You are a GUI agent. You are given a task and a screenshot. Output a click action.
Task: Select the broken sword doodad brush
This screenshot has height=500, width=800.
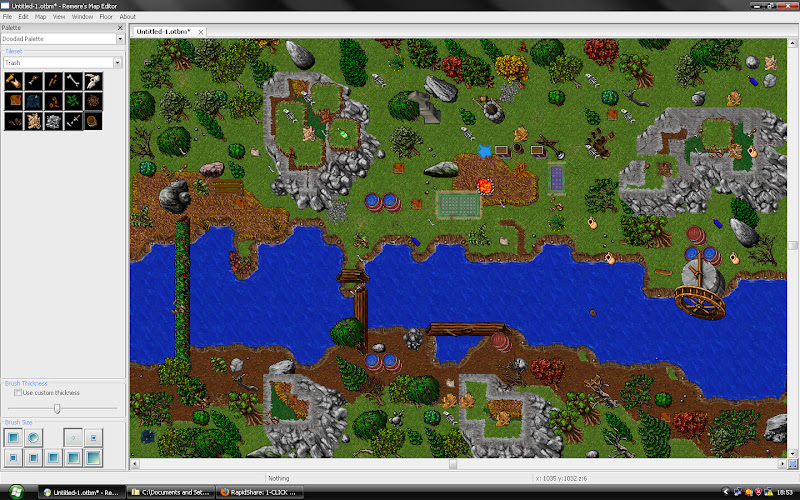click(73, 121)
